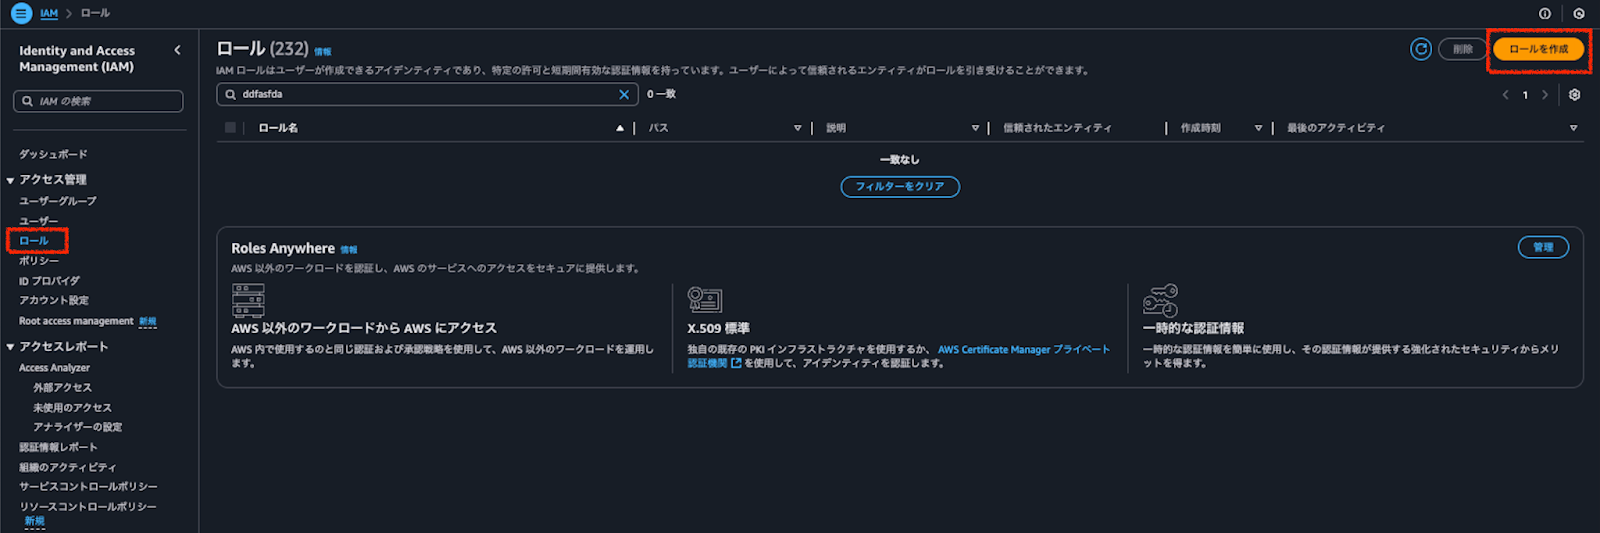This screenshot has height=533, width=1600.
Task: Clear the role search text with X
Action: pos(624,95)
